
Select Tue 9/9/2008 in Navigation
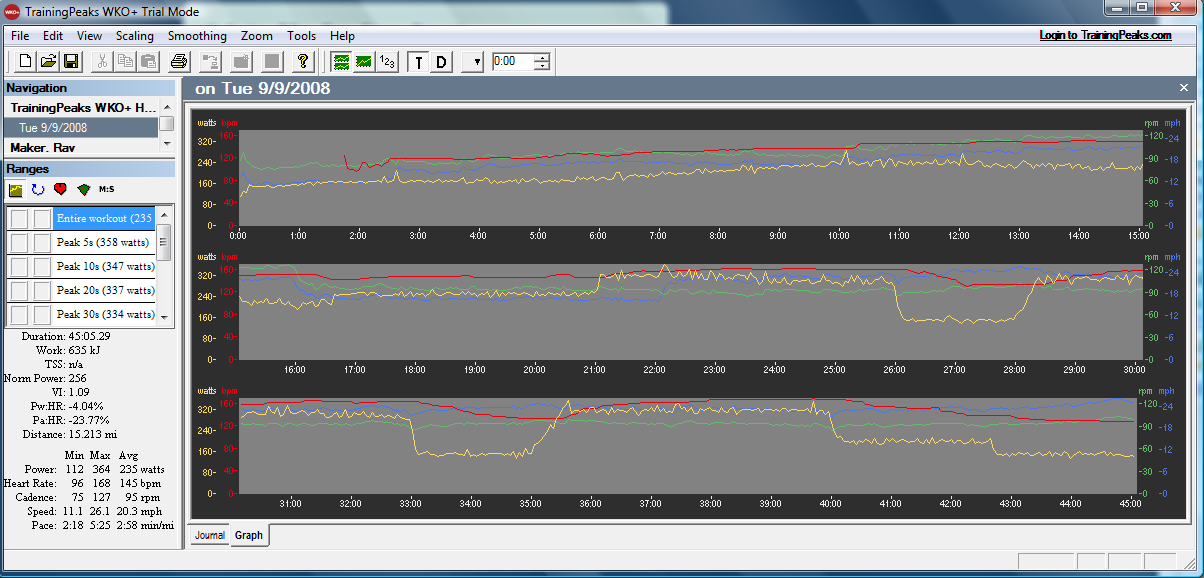tap(82, 127)
